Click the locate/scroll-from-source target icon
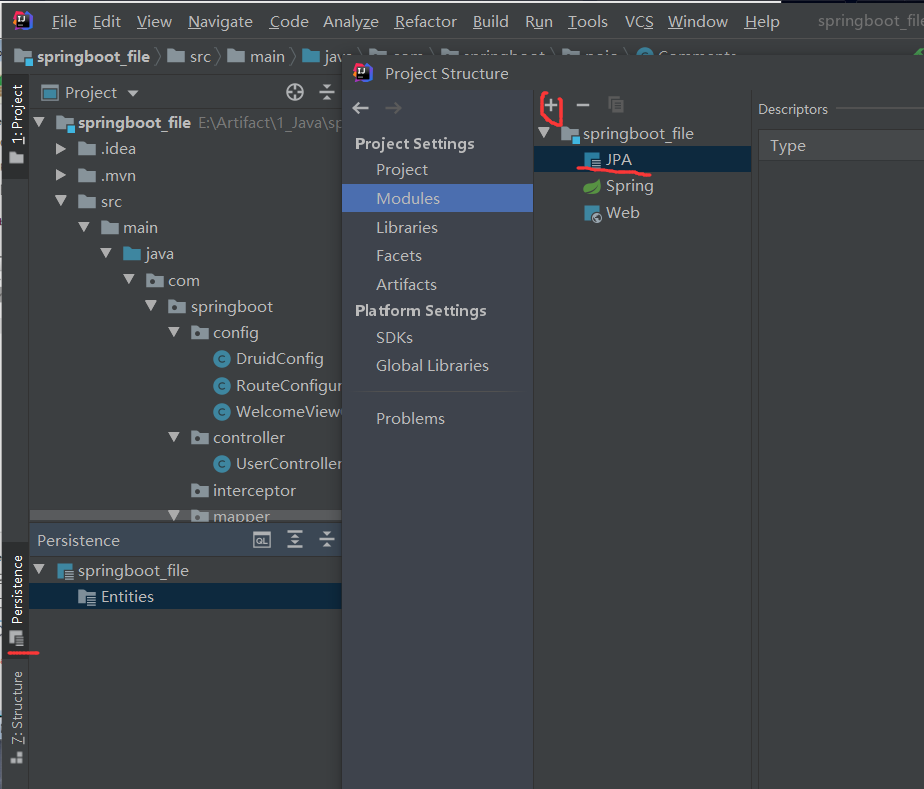The width and height of the screenshot is (924, 789). (x=295, y=92)
